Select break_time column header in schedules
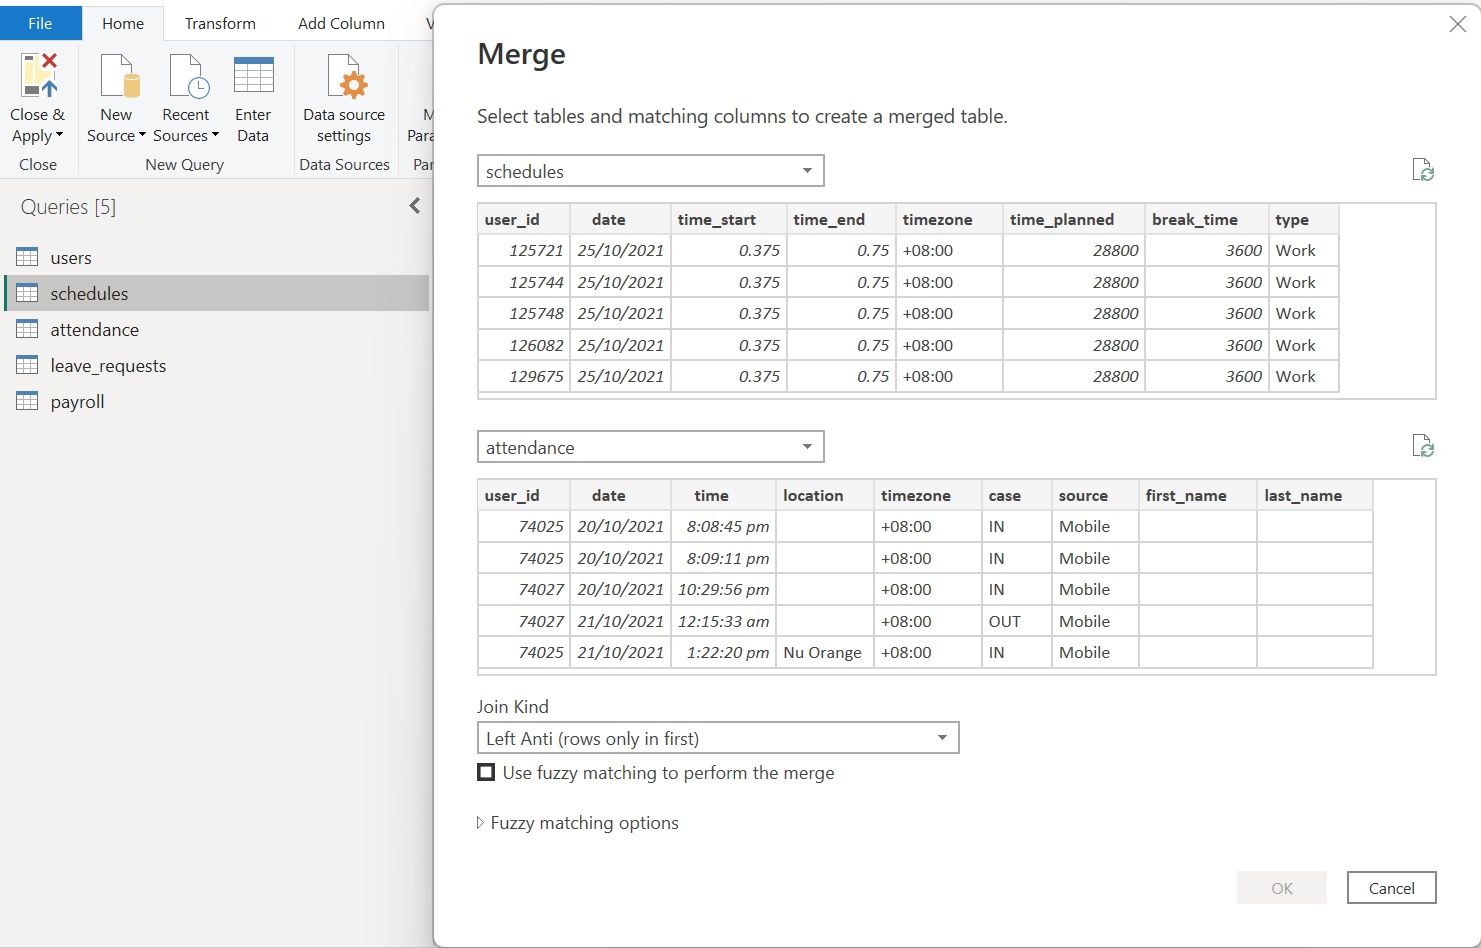 point(1206,219)
